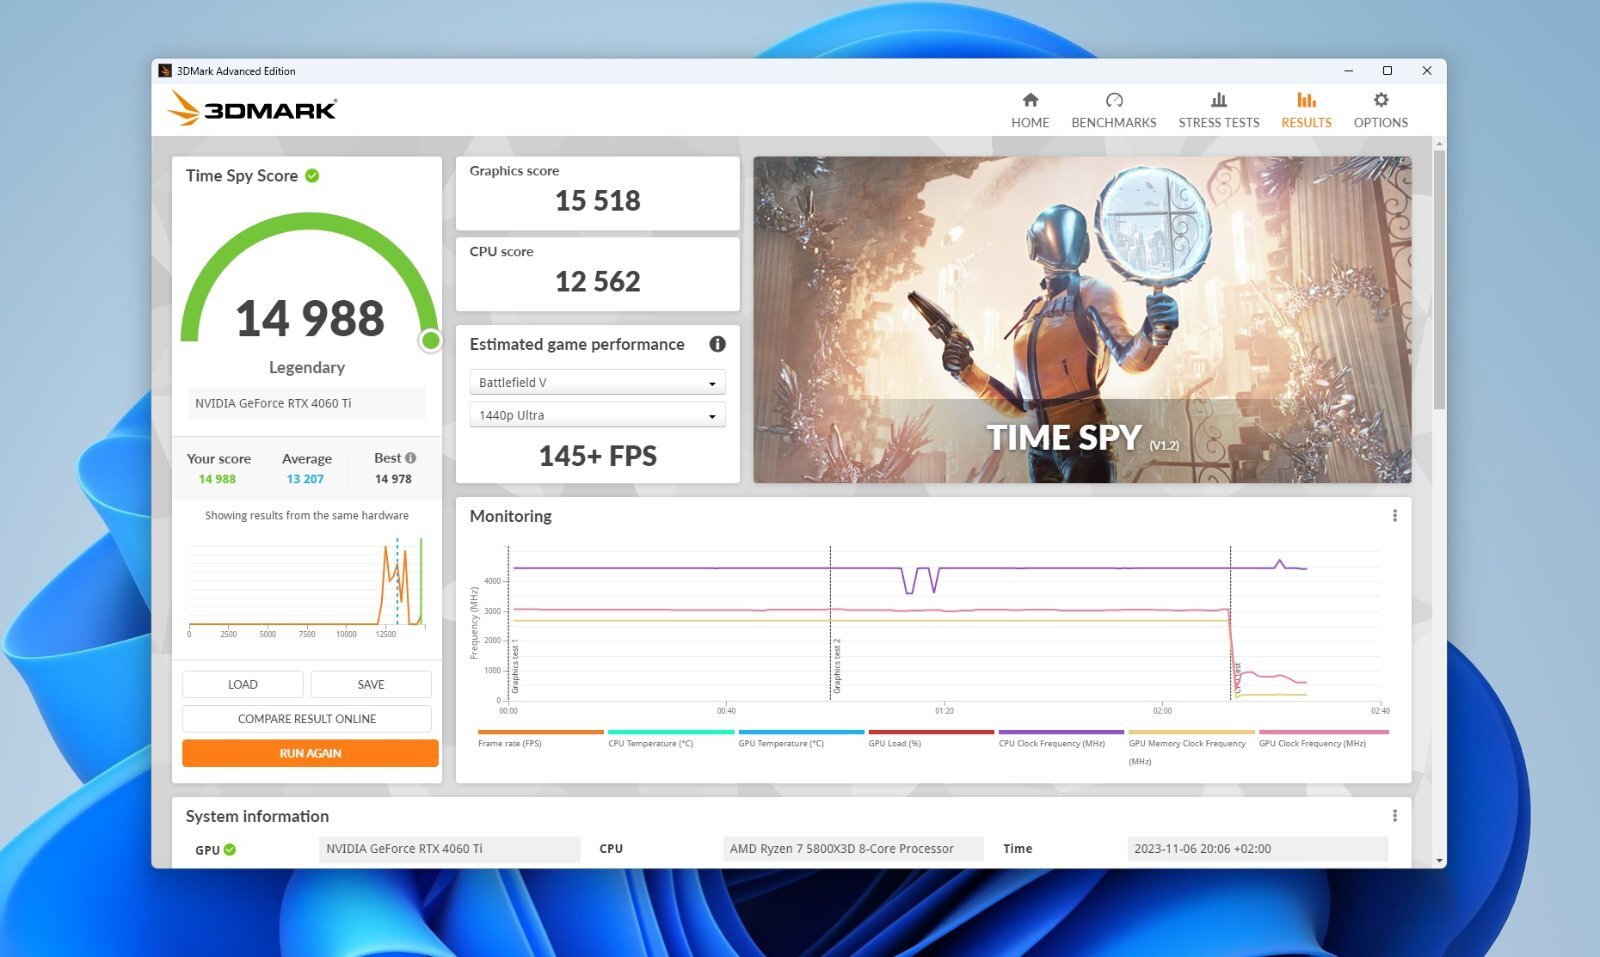Expand the Battlefield V game dropdown
Image resolution: width=1600 pixels, height=957 pixels.
(x=597, y=382)
